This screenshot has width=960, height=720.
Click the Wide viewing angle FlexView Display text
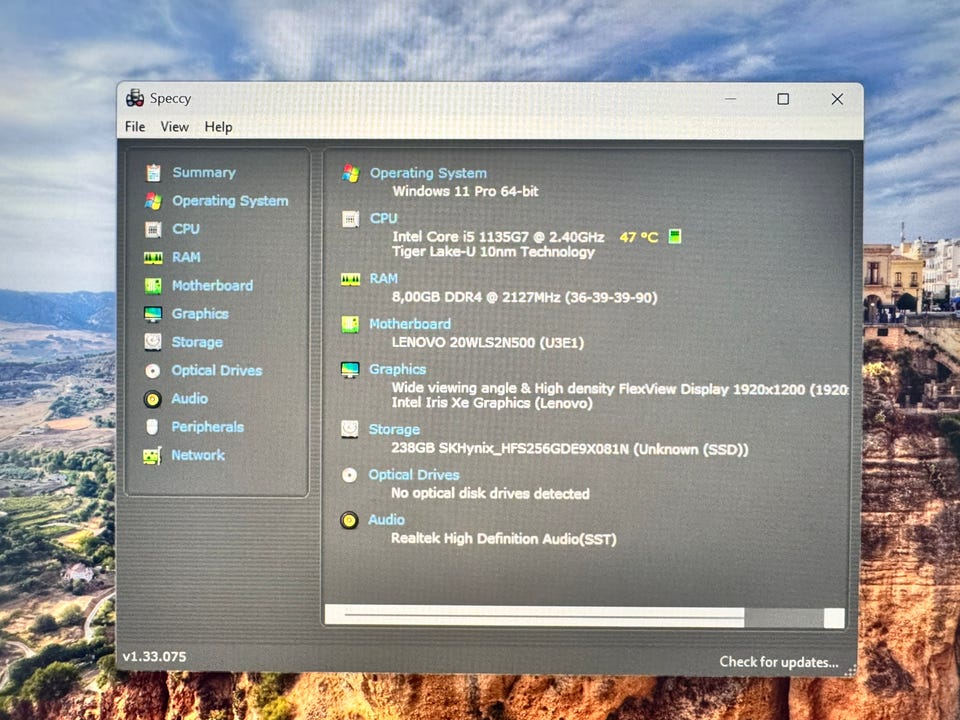point(620,388)
